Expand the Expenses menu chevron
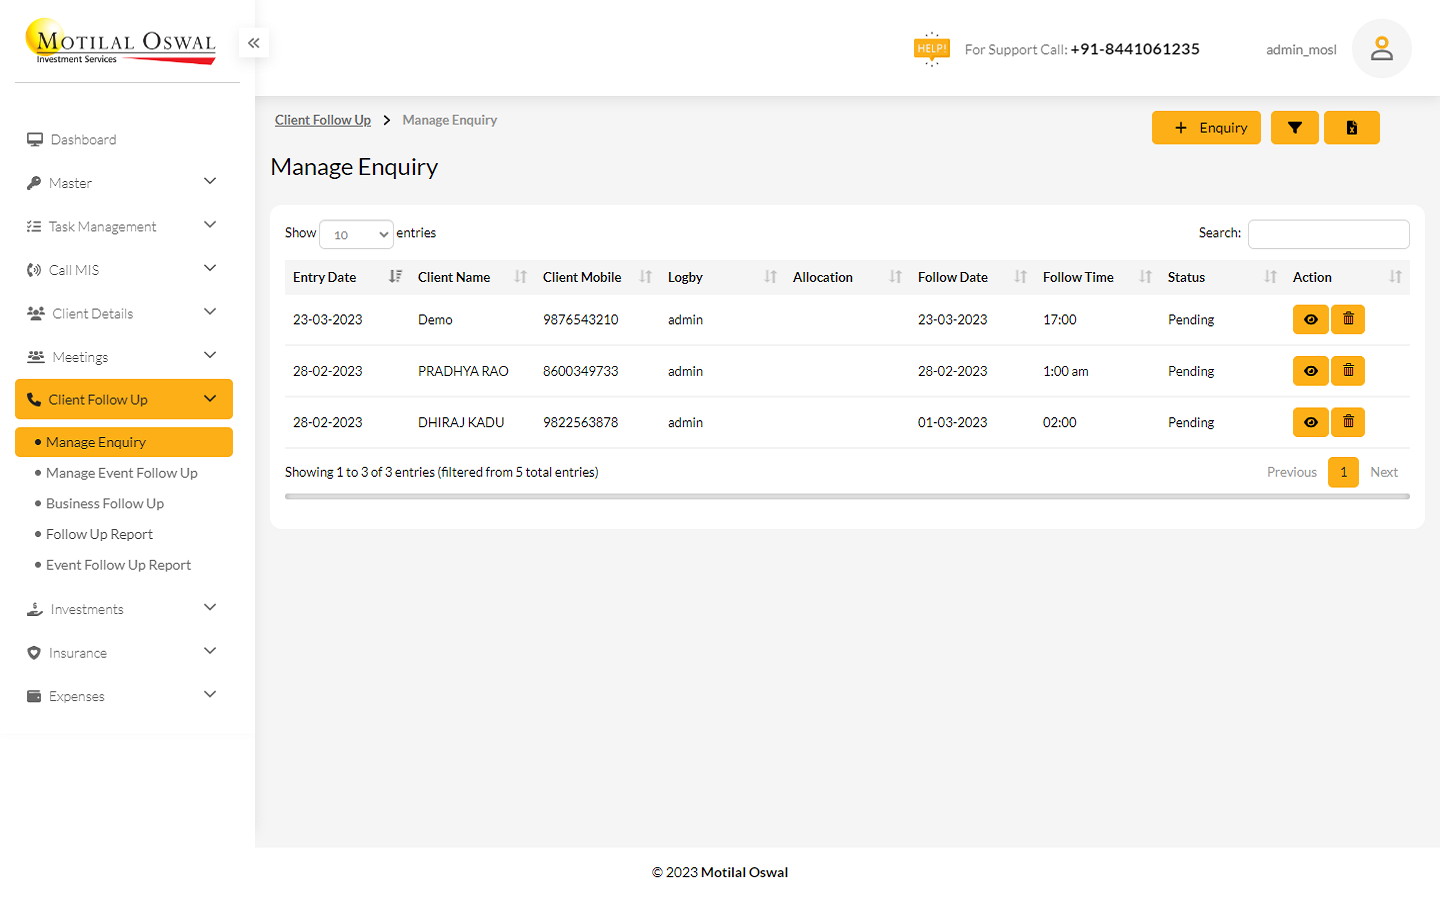Image resolution: width=1440 pixels, height=897 pixels. pyautogui.click(x=210, y=694)
